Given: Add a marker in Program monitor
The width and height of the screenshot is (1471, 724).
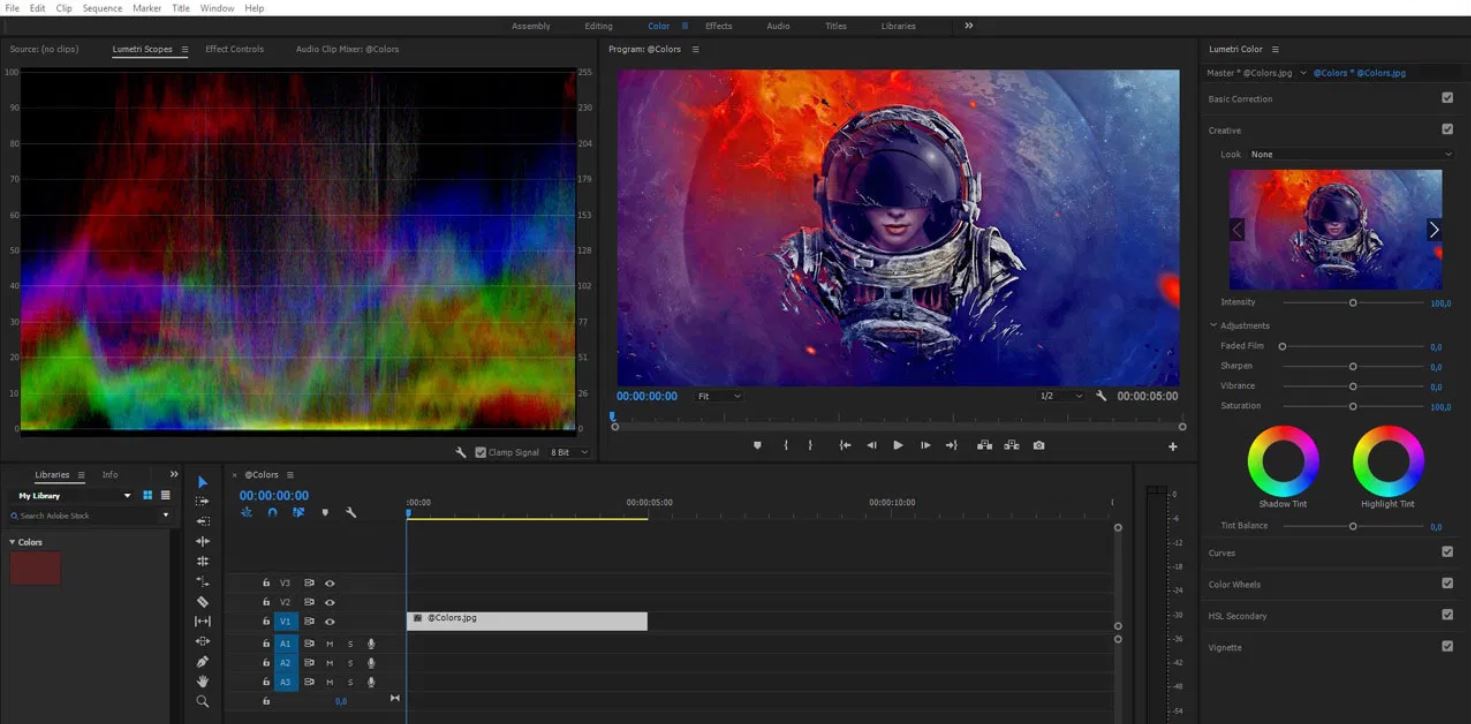Looking at the screenshot, I should pos(757,445).
